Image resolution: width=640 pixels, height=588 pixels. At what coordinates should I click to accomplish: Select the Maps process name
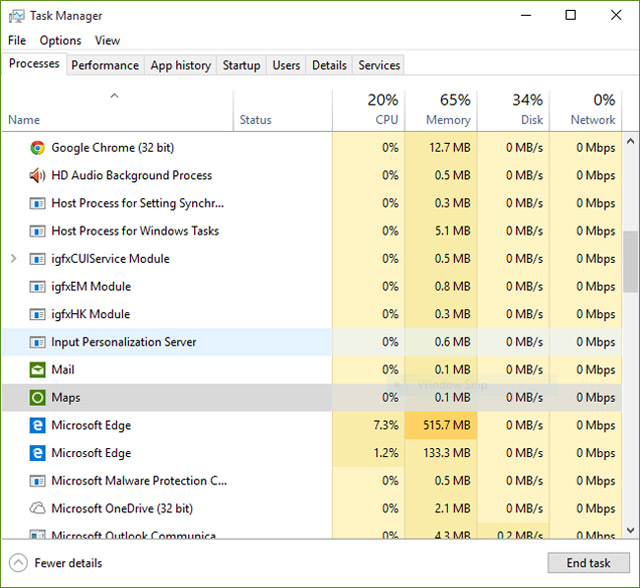click(66, 397)
